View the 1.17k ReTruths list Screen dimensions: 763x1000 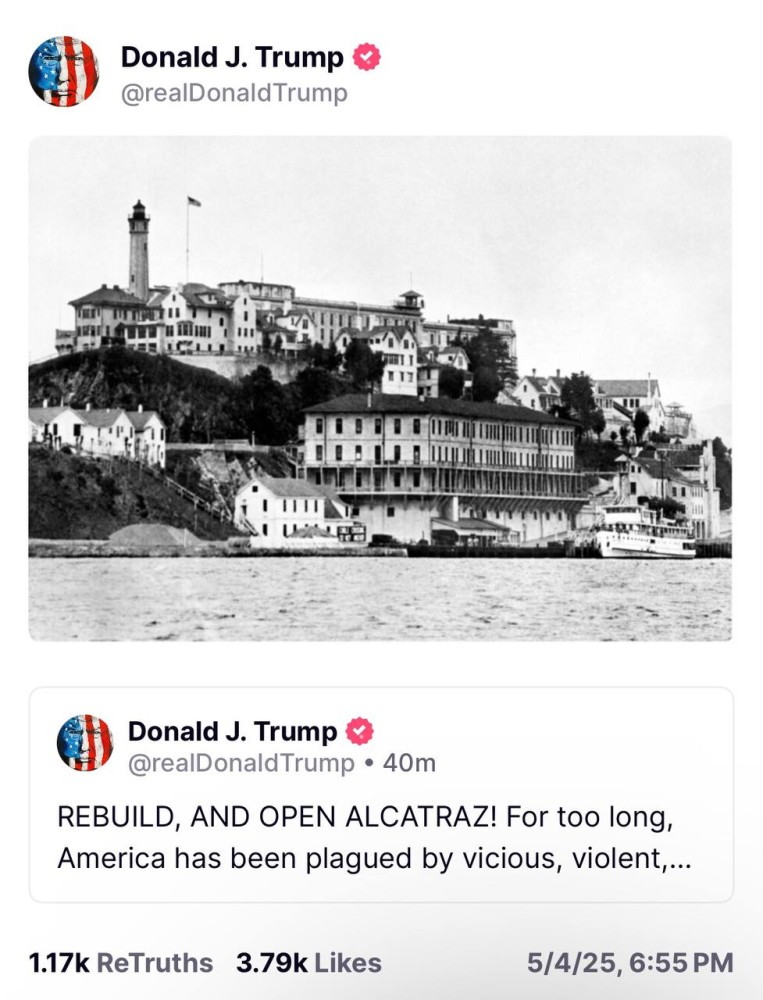pyautogui.click(x=121, y=963)
